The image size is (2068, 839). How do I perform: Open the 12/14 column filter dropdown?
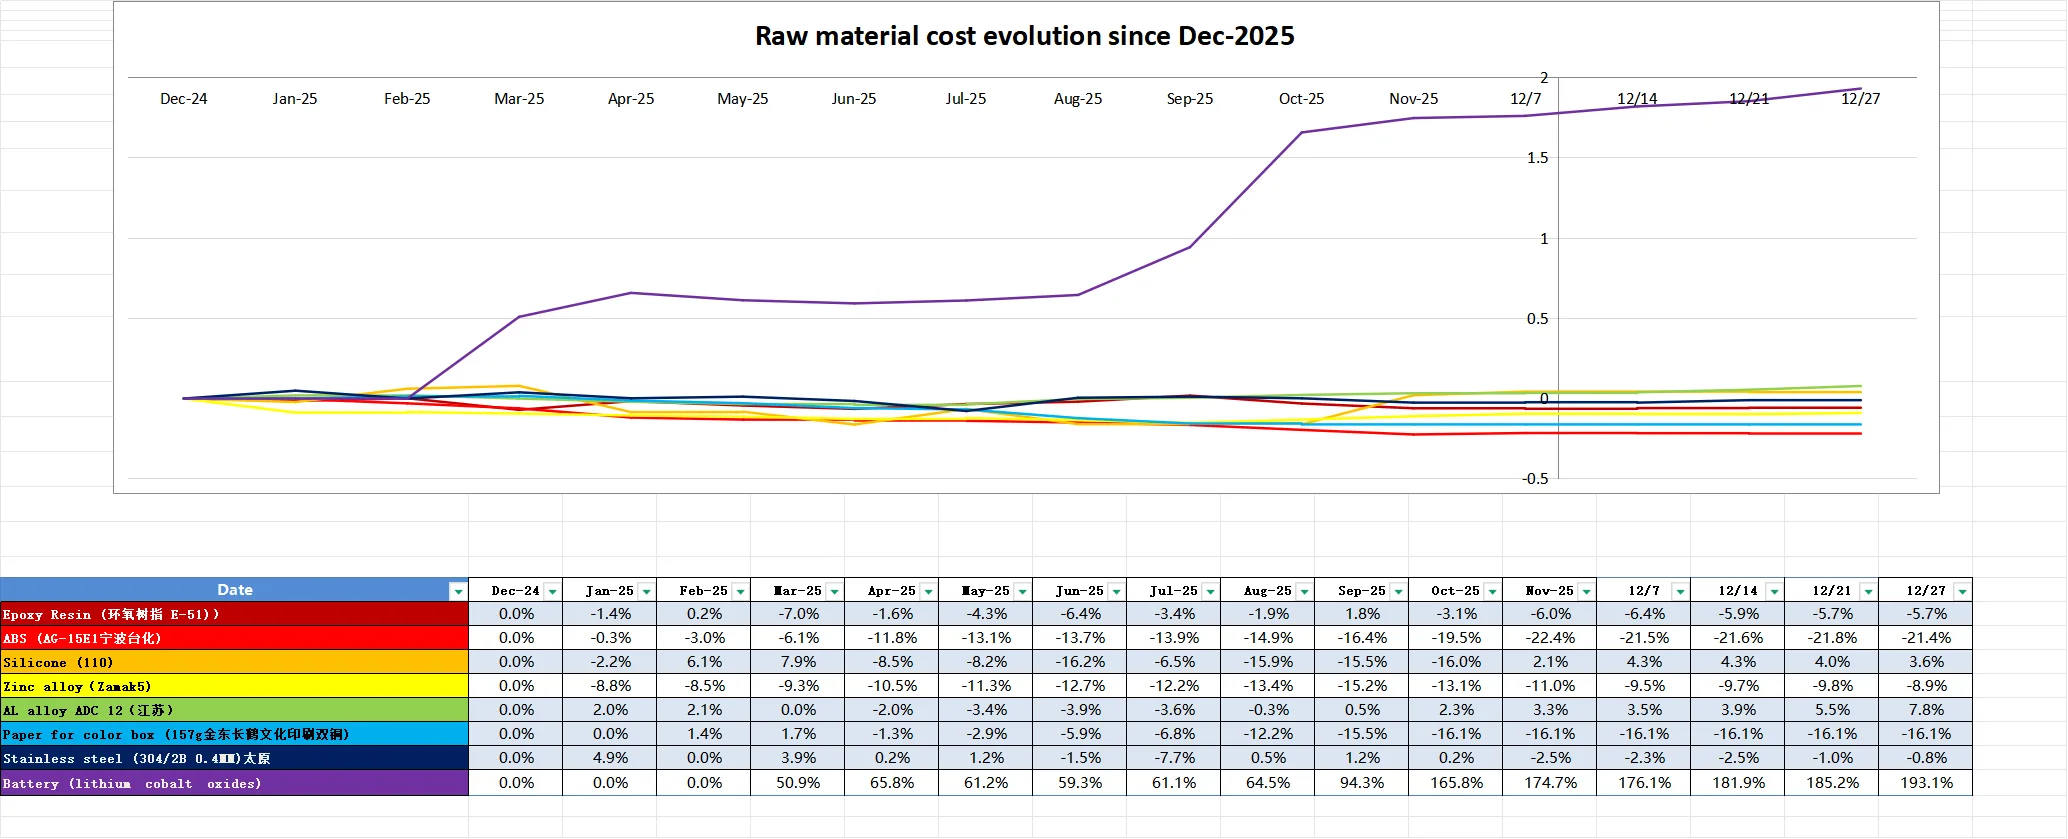click(x=1774, y=591)
